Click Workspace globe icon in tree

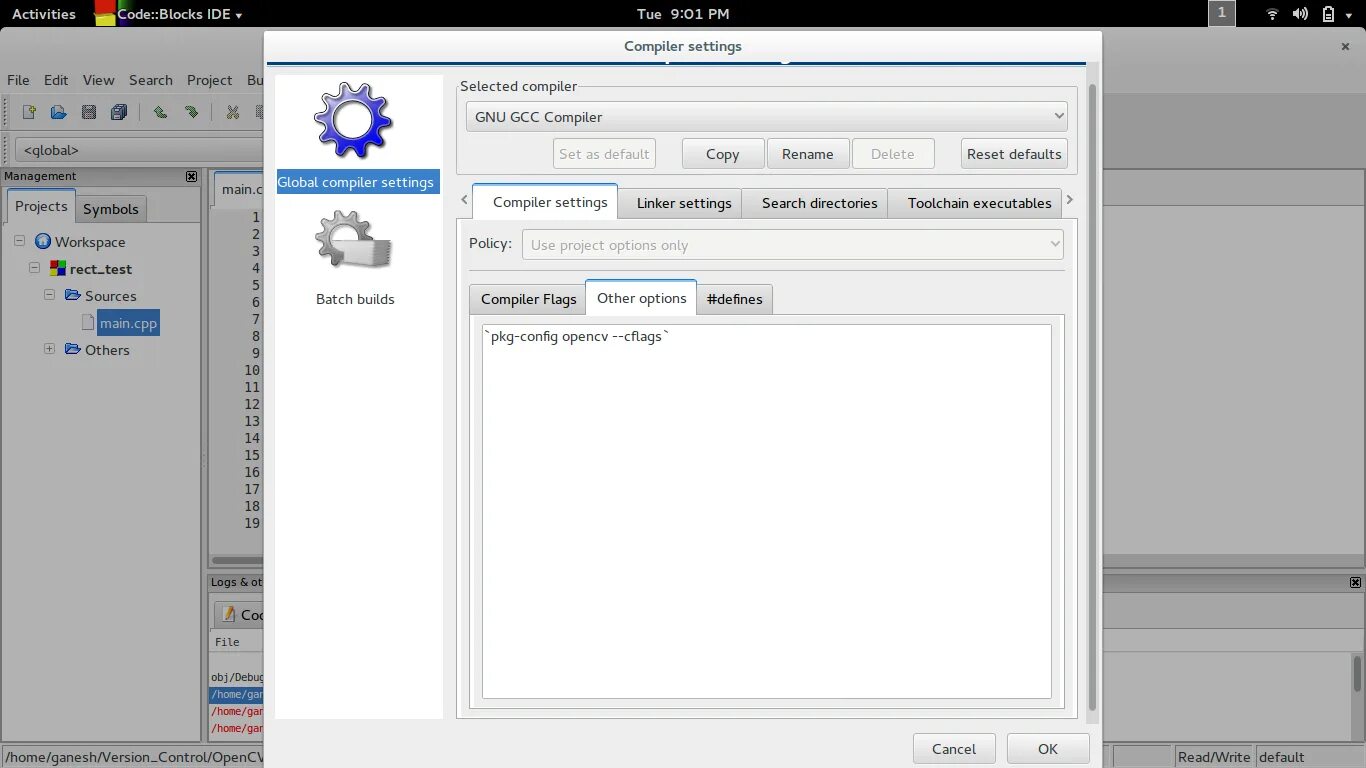point(42,241)
